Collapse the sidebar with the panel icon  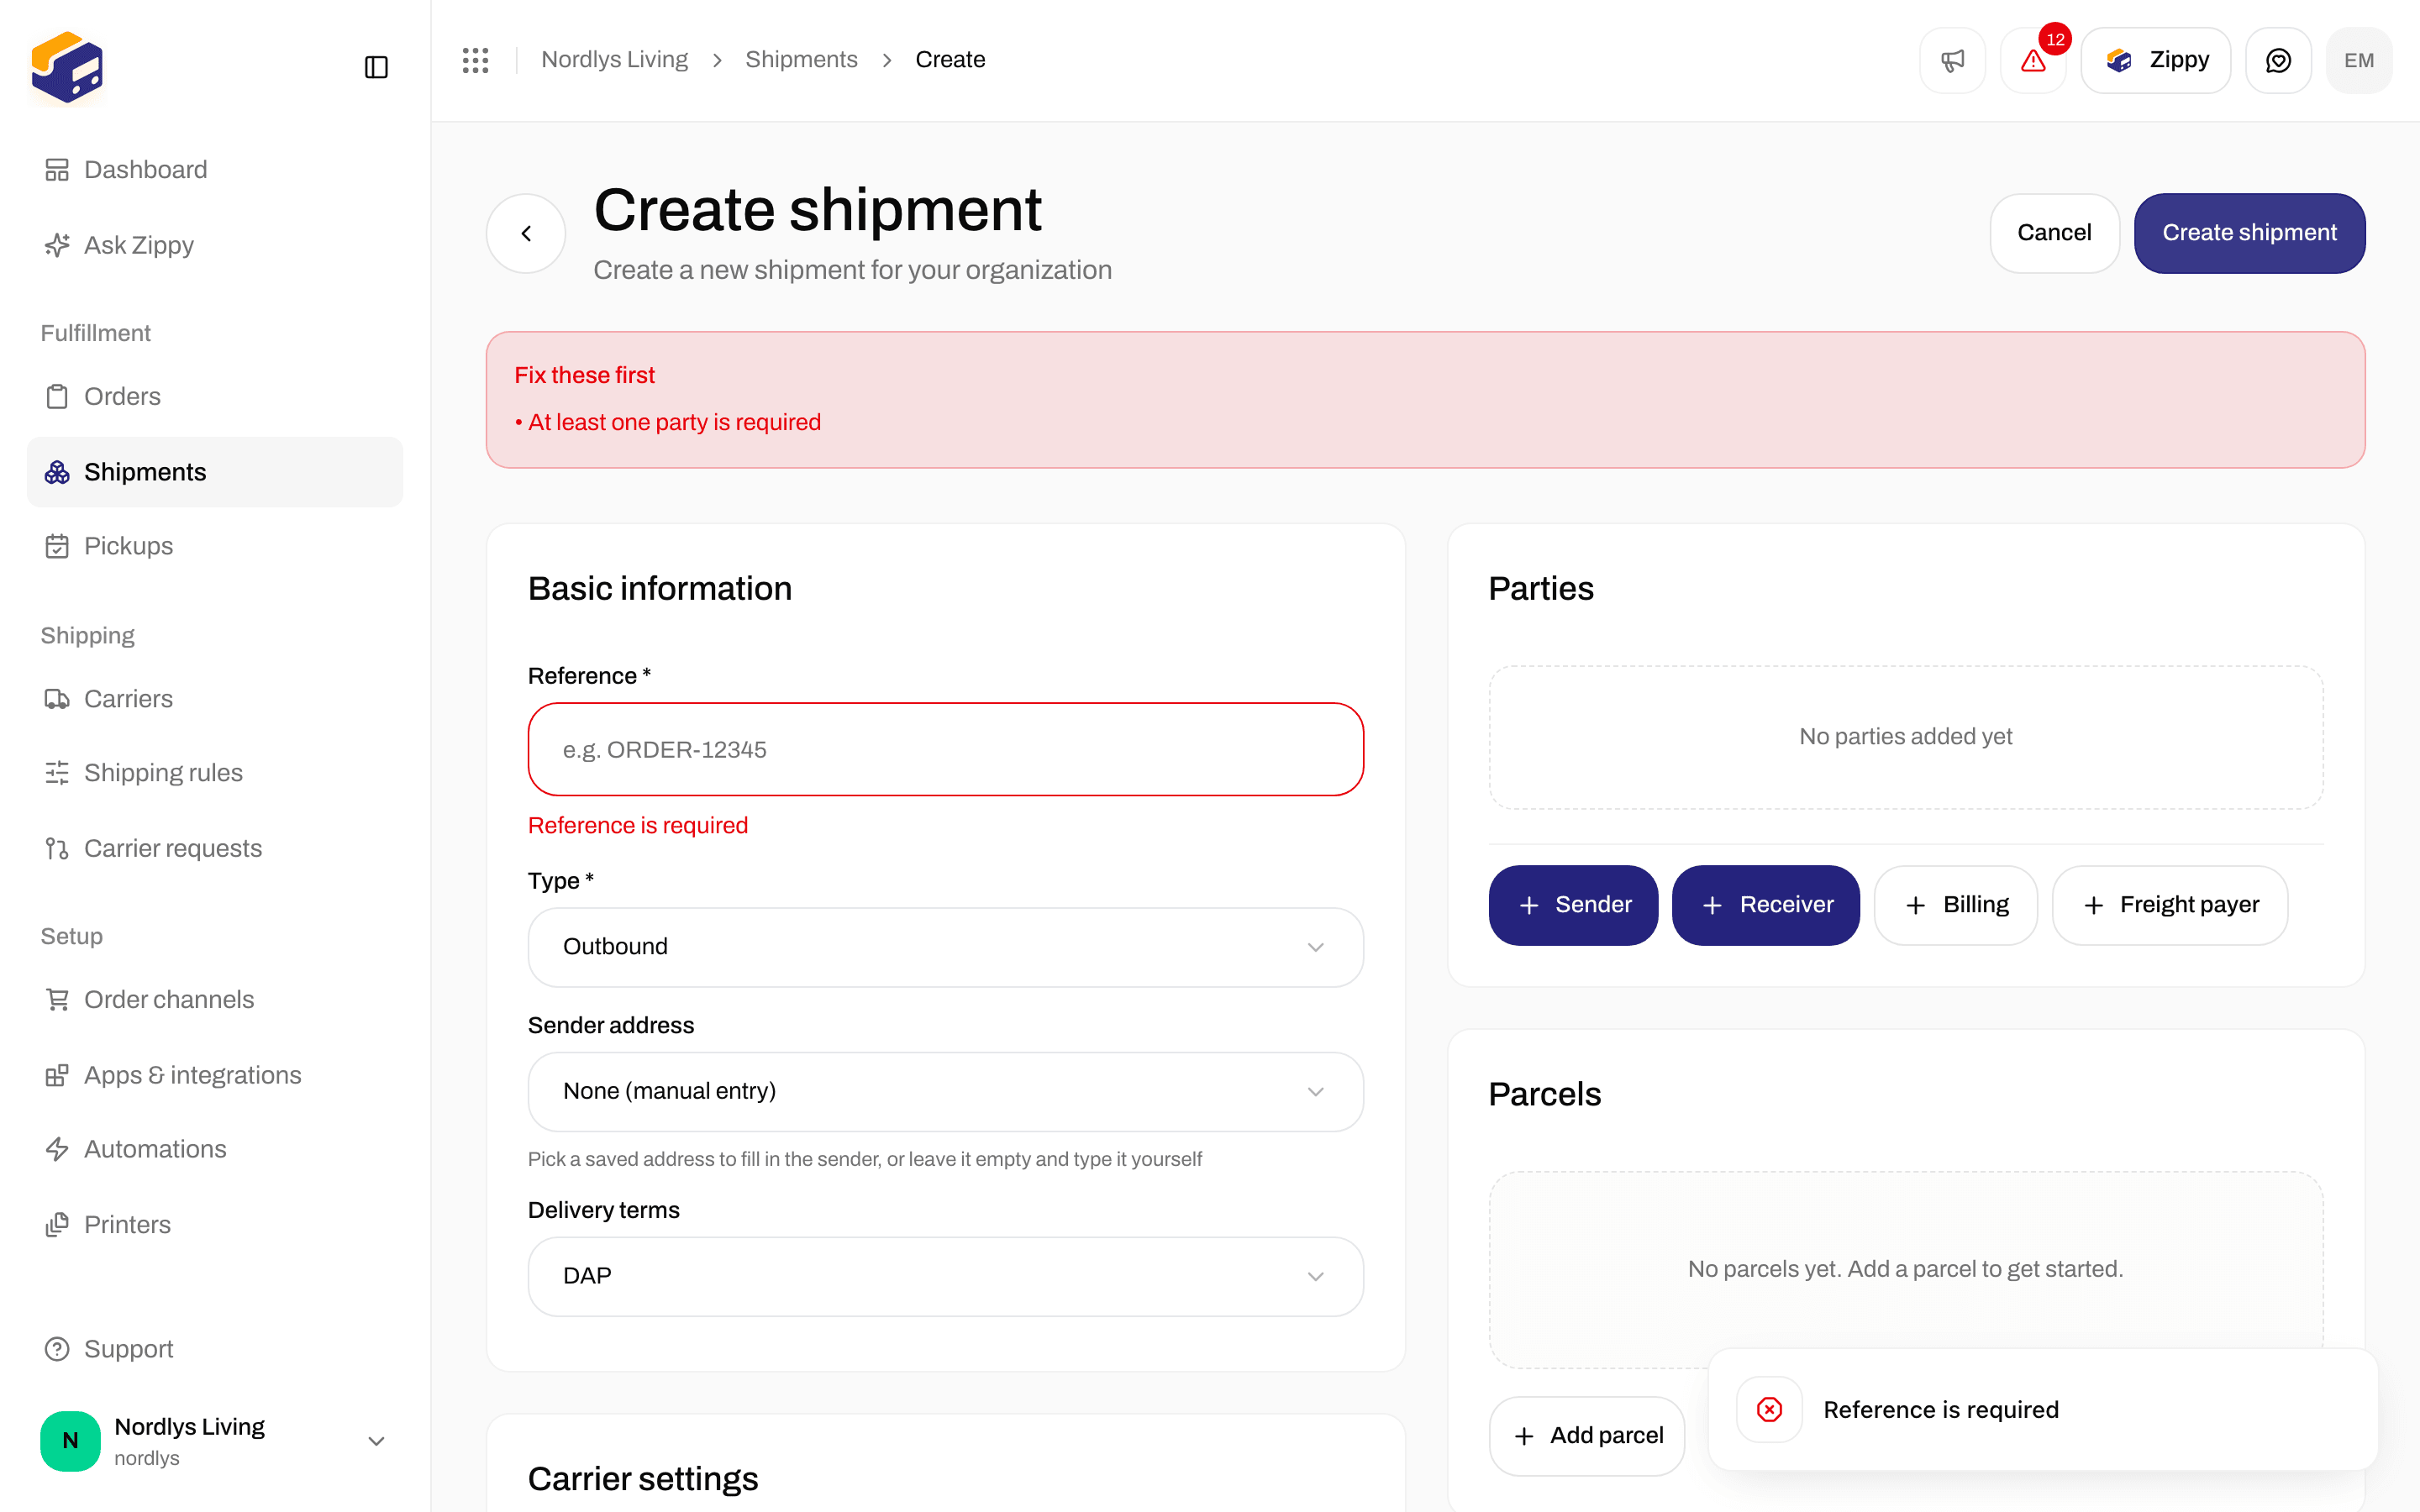[376, 67]
